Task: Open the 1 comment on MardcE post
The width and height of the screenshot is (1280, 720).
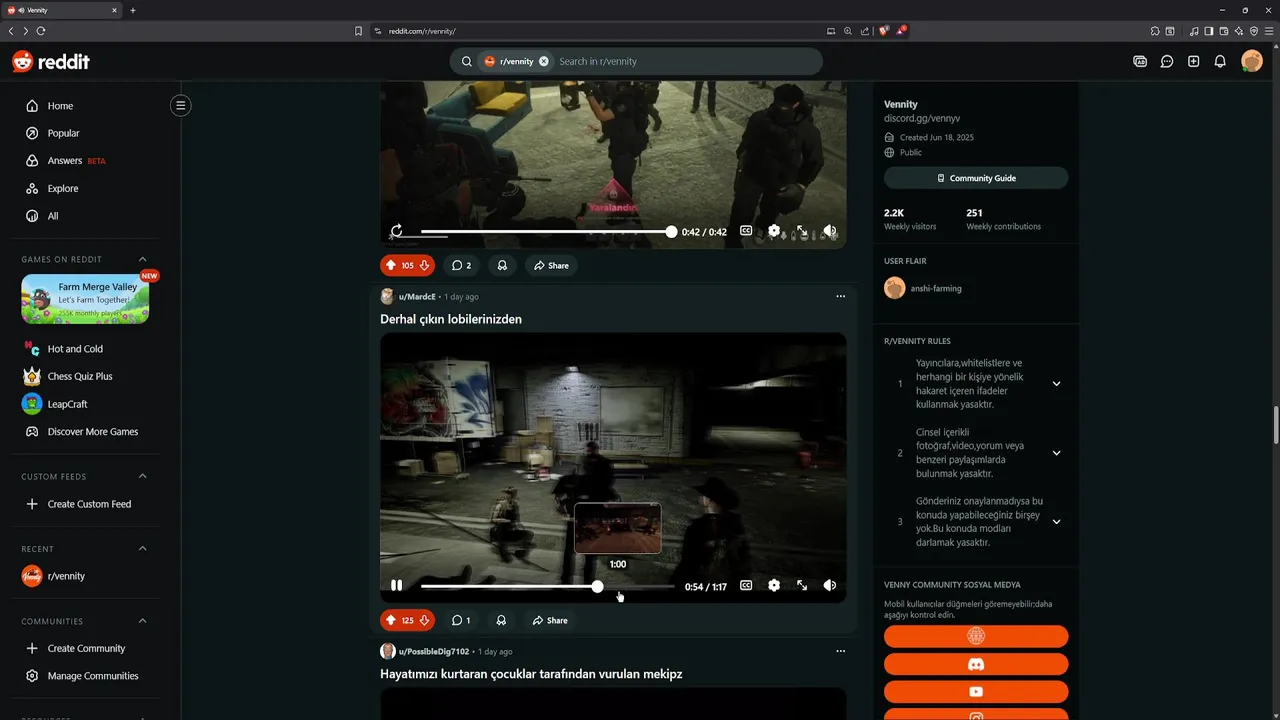Action: [461, 620]
